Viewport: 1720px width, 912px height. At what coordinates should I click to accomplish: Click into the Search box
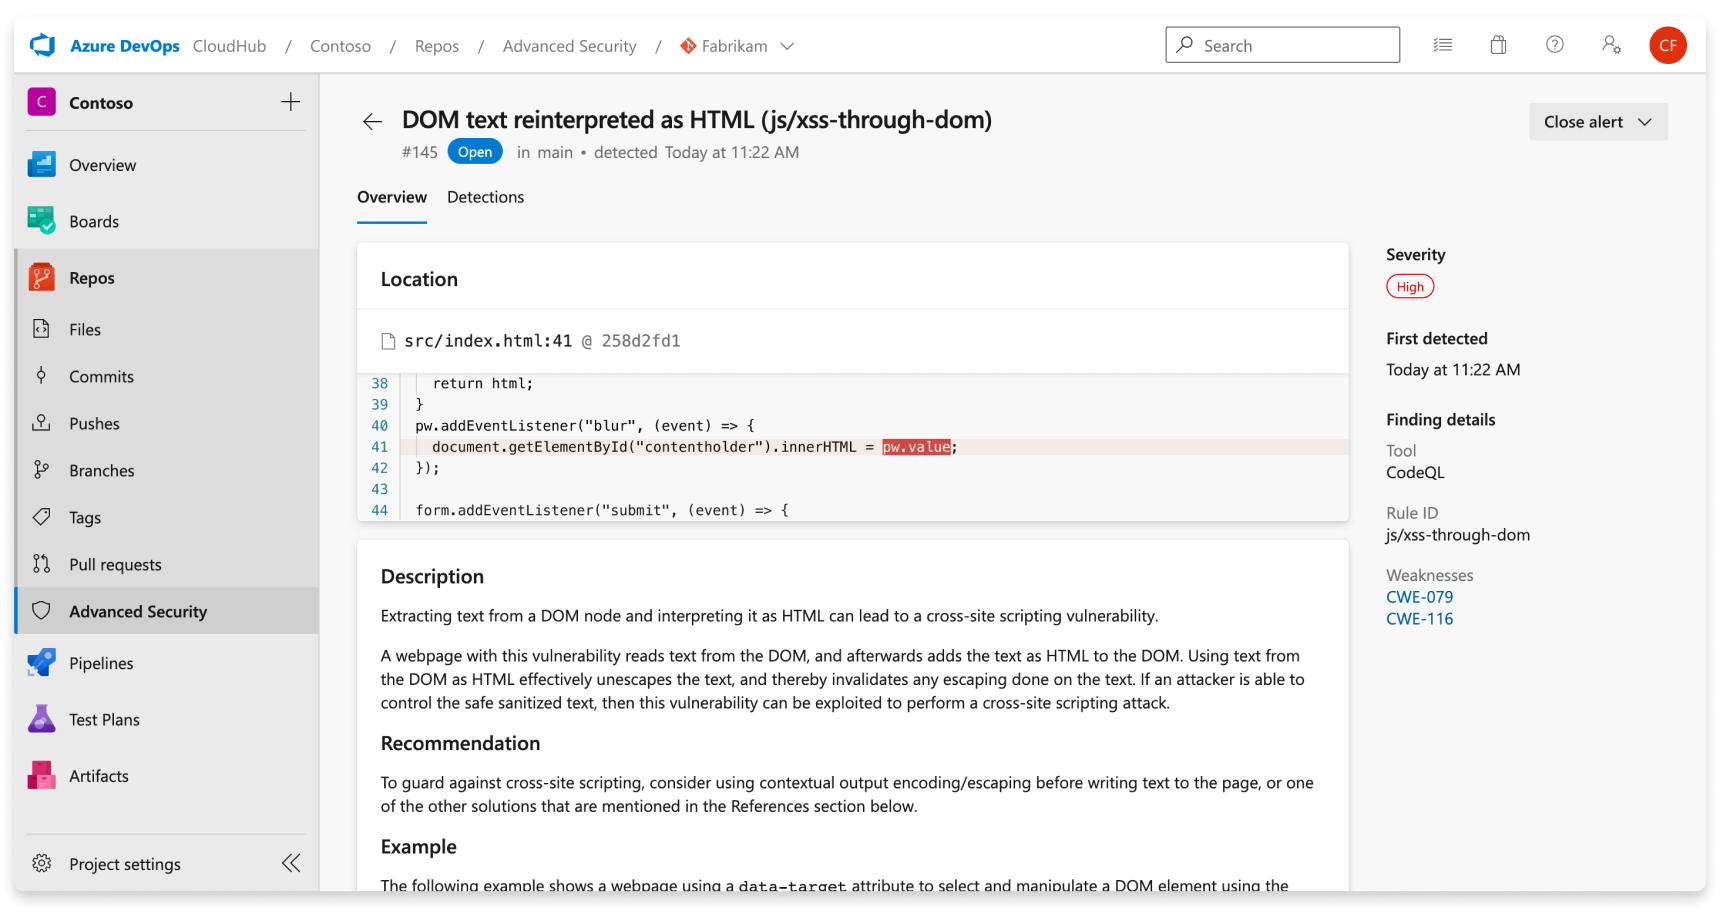click(1282, 45)
